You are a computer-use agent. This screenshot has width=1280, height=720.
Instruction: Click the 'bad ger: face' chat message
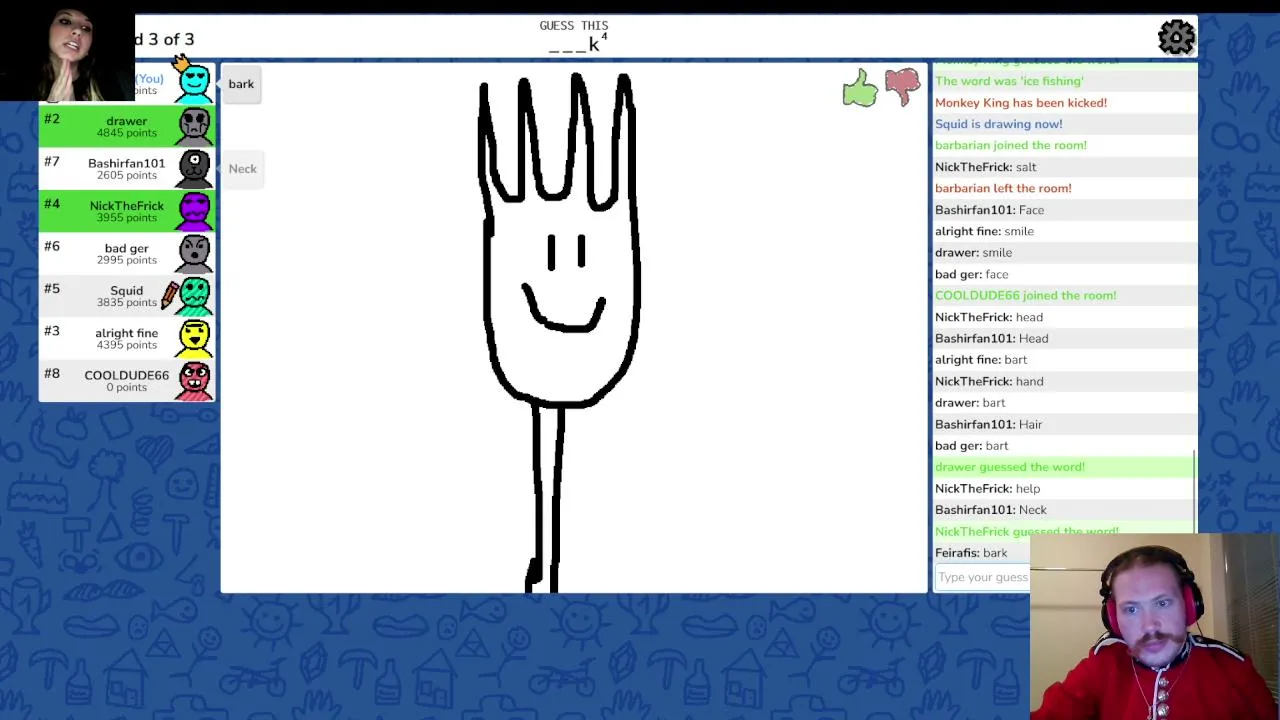click(x=972, y=274)
